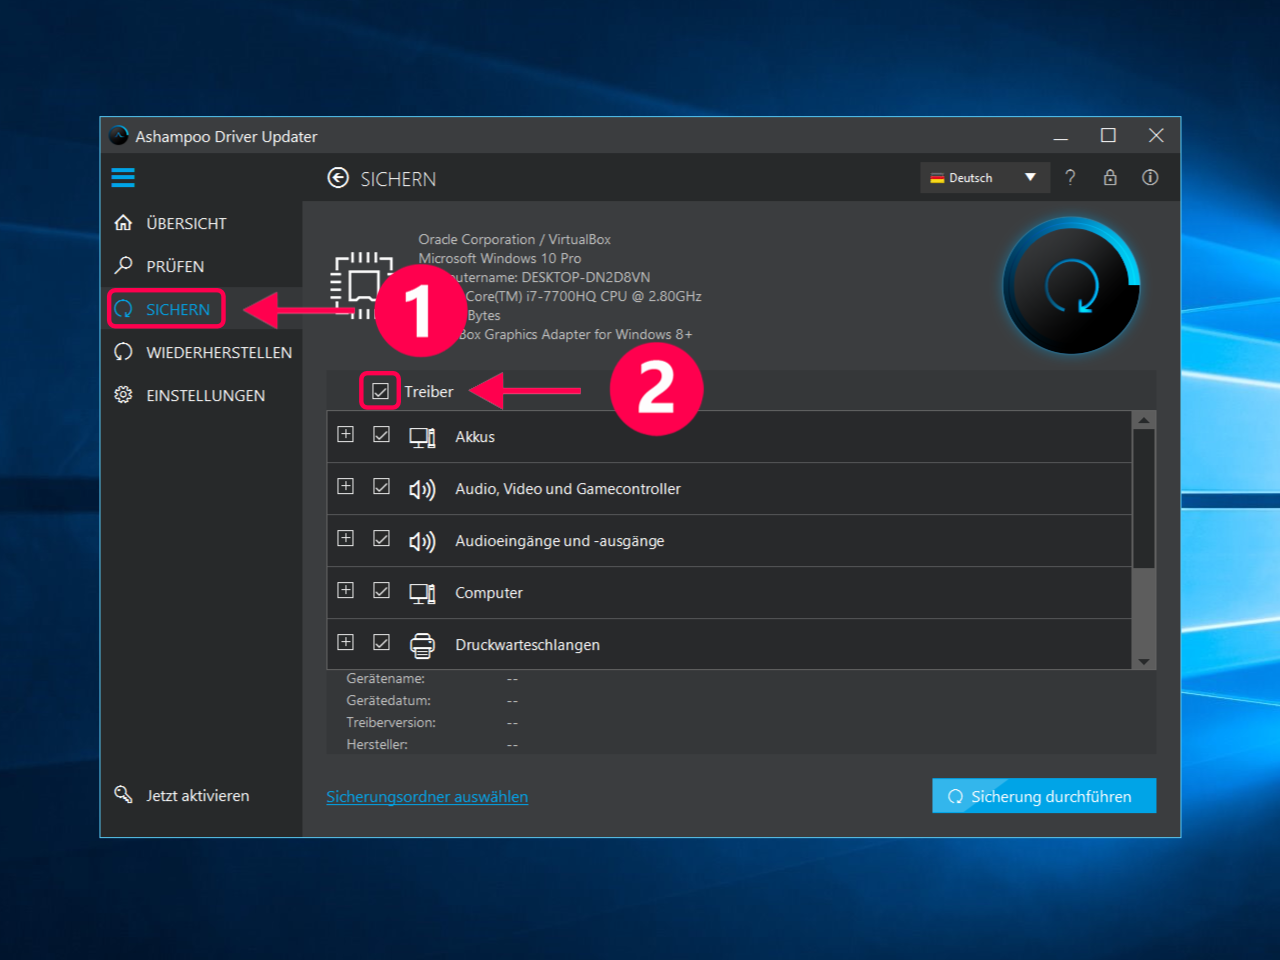The image size is (1280, 960).
Task: Expand the Computer category
Action: pyautogui.click(x=345, y=590)
